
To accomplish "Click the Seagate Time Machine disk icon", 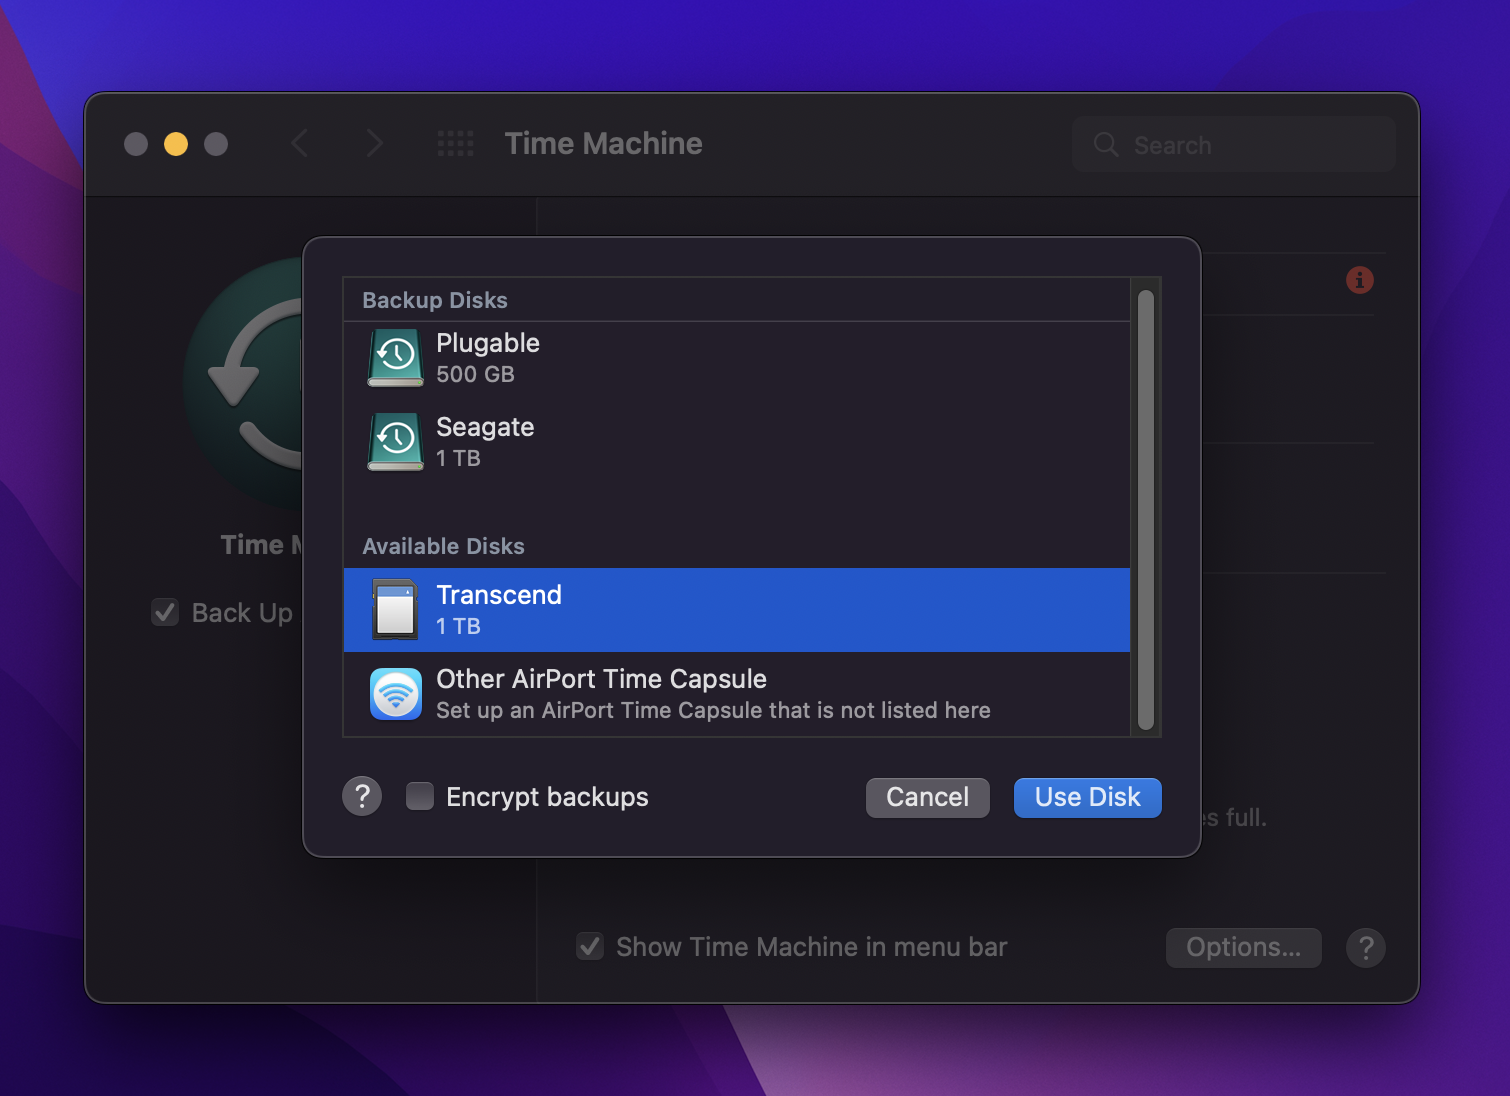I will coord(395,441).
